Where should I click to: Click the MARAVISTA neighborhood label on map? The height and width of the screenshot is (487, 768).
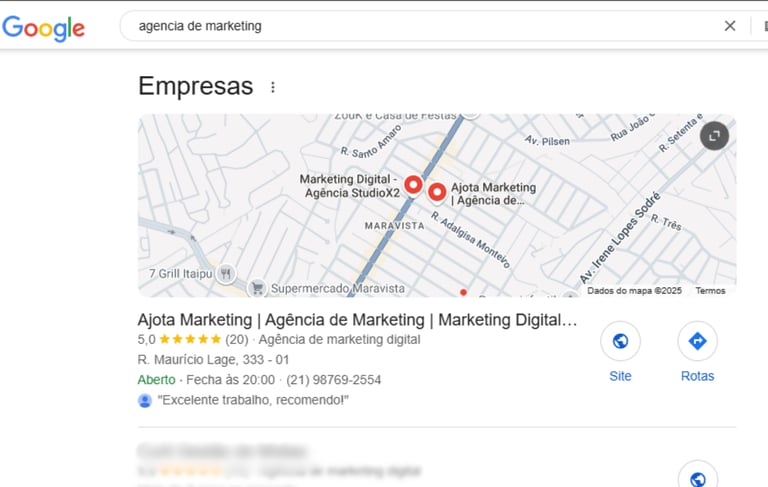click(395, 226)
